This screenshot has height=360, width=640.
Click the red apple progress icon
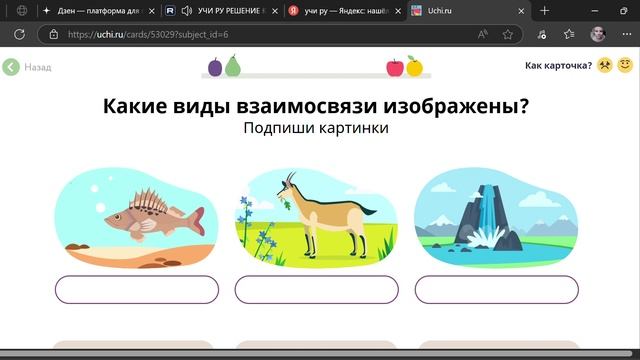pos(395,67)
